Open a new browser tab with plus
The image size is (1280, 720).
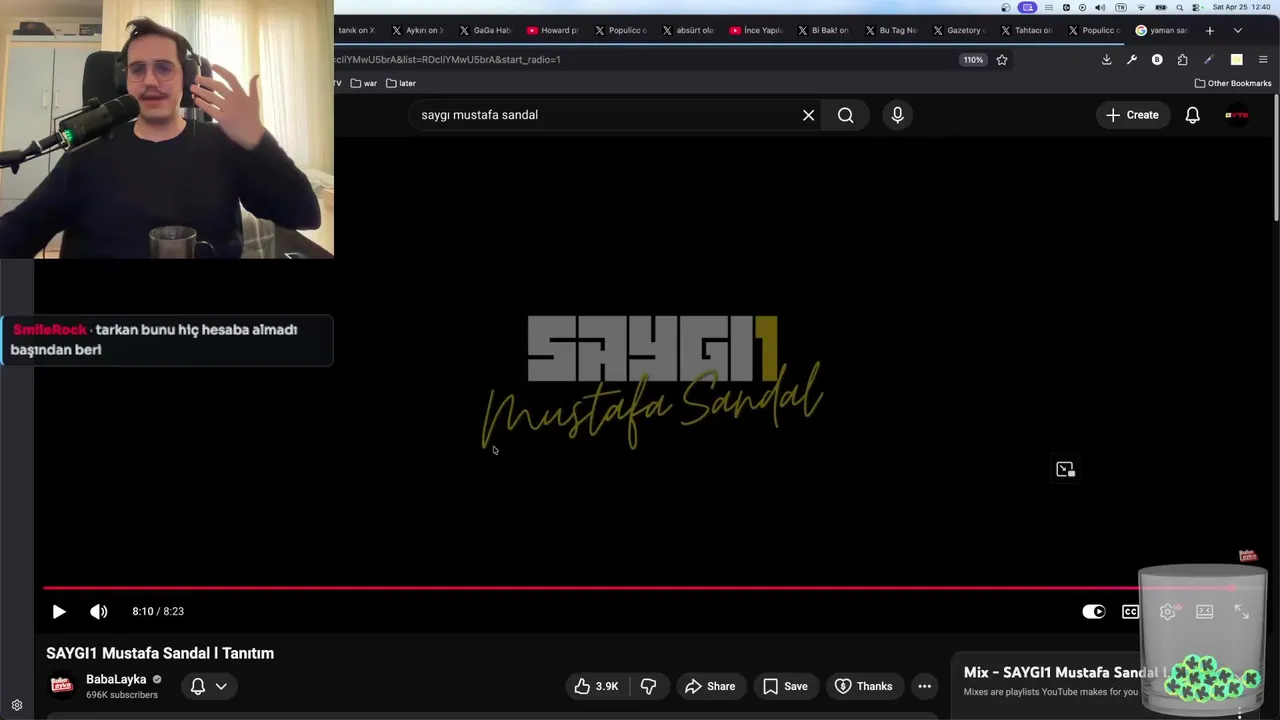click(1209, 30)
